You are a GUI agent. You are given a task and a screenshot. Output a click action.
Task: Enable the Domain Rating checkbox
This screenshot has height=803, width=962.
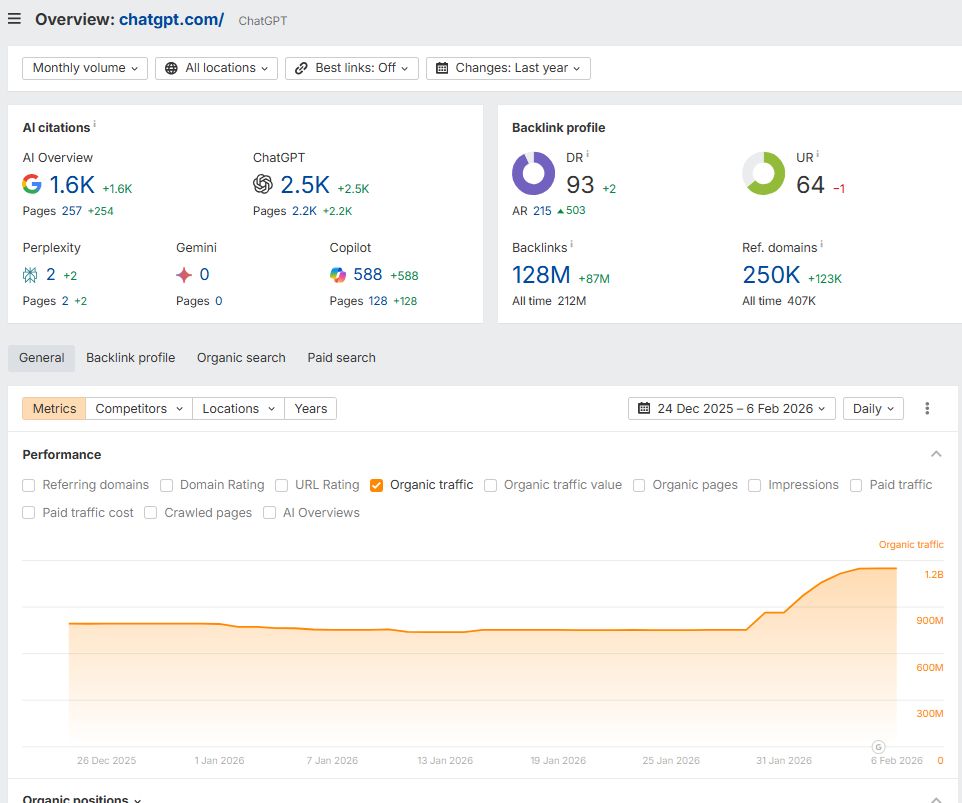166,485
